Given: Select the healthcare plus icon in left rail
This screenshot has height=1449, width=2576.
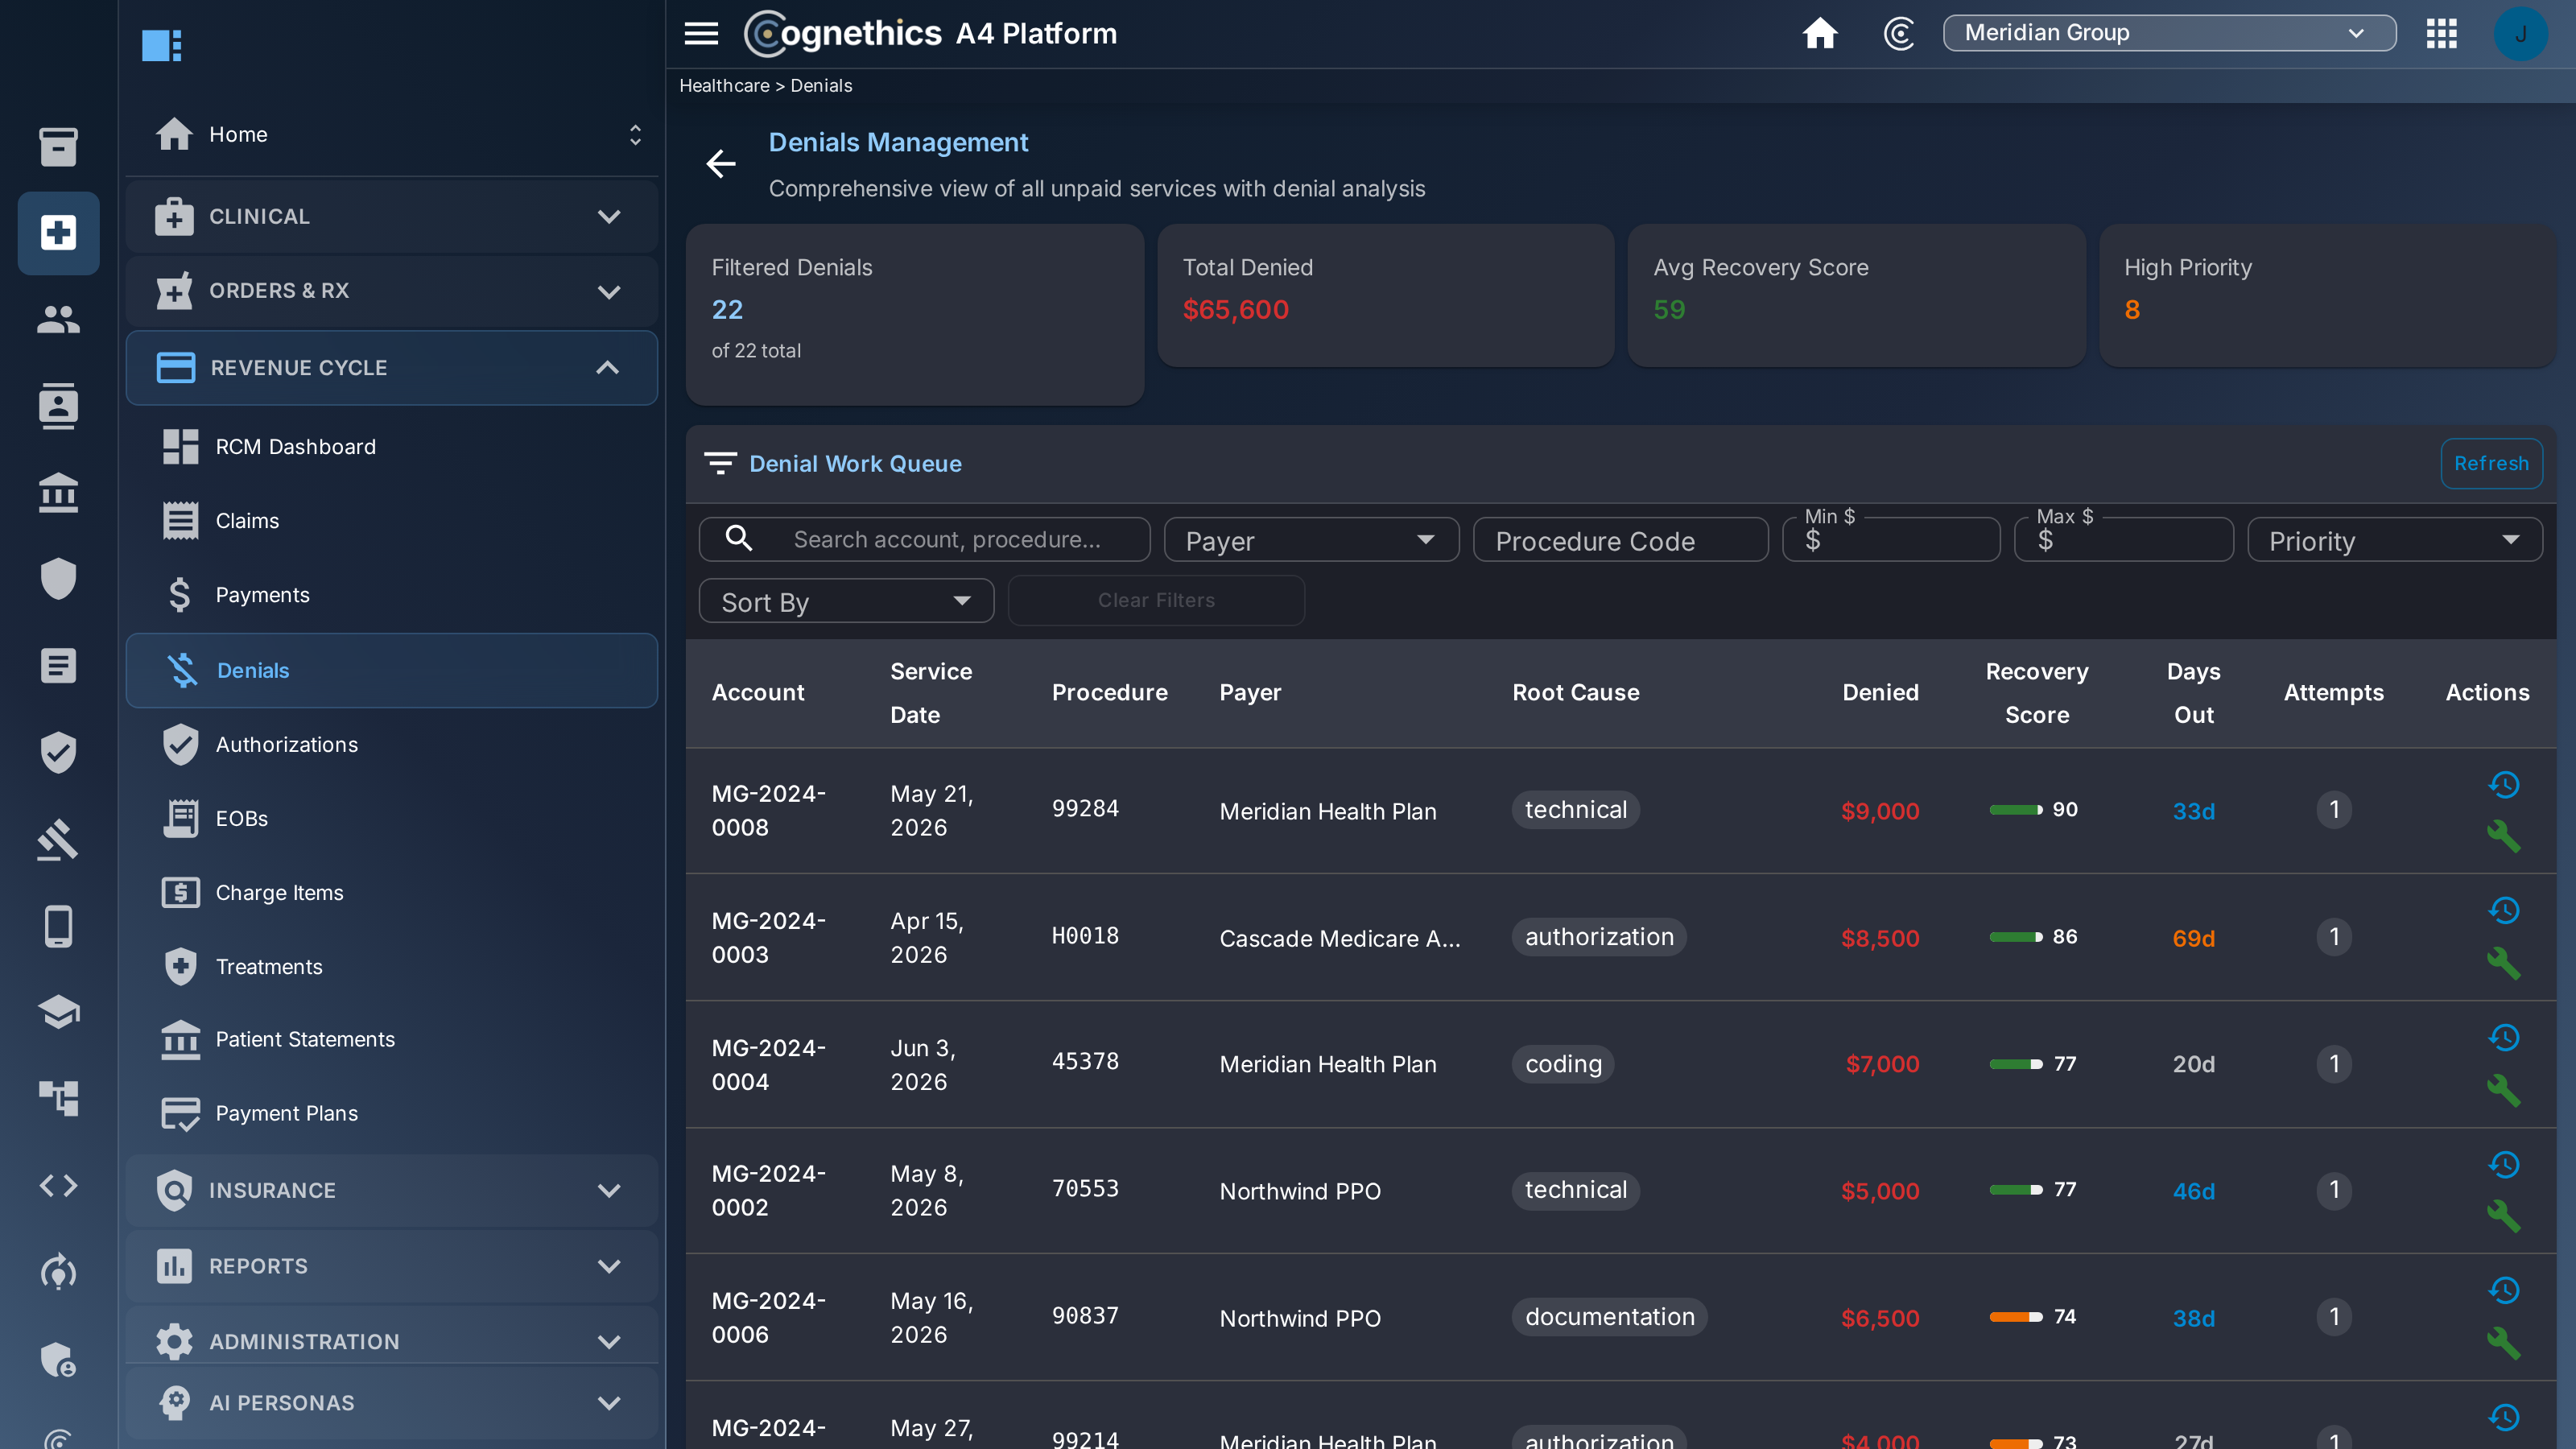Looking at the screenshot, I should point(58,233).
